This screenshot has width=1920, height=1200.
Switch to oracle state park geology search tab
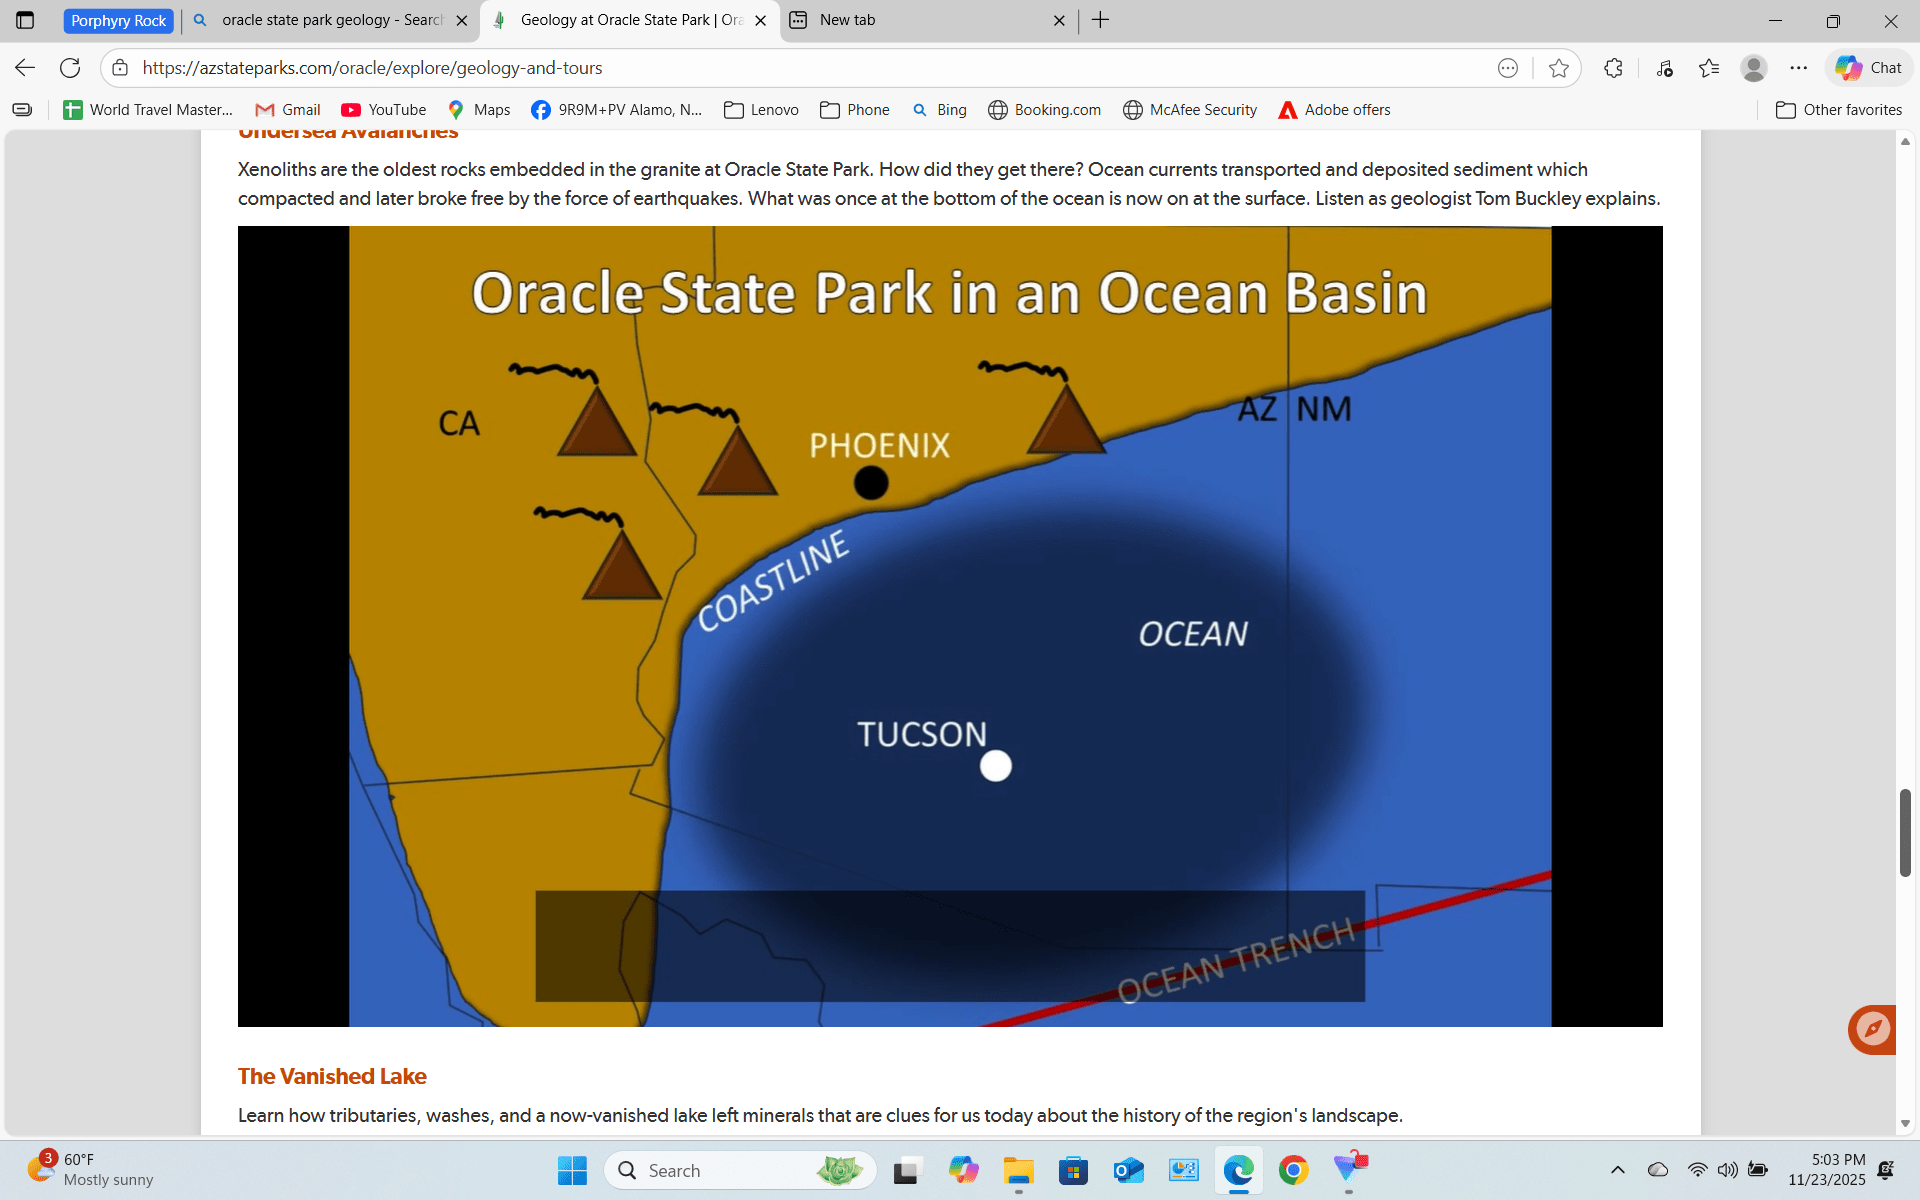330,20
